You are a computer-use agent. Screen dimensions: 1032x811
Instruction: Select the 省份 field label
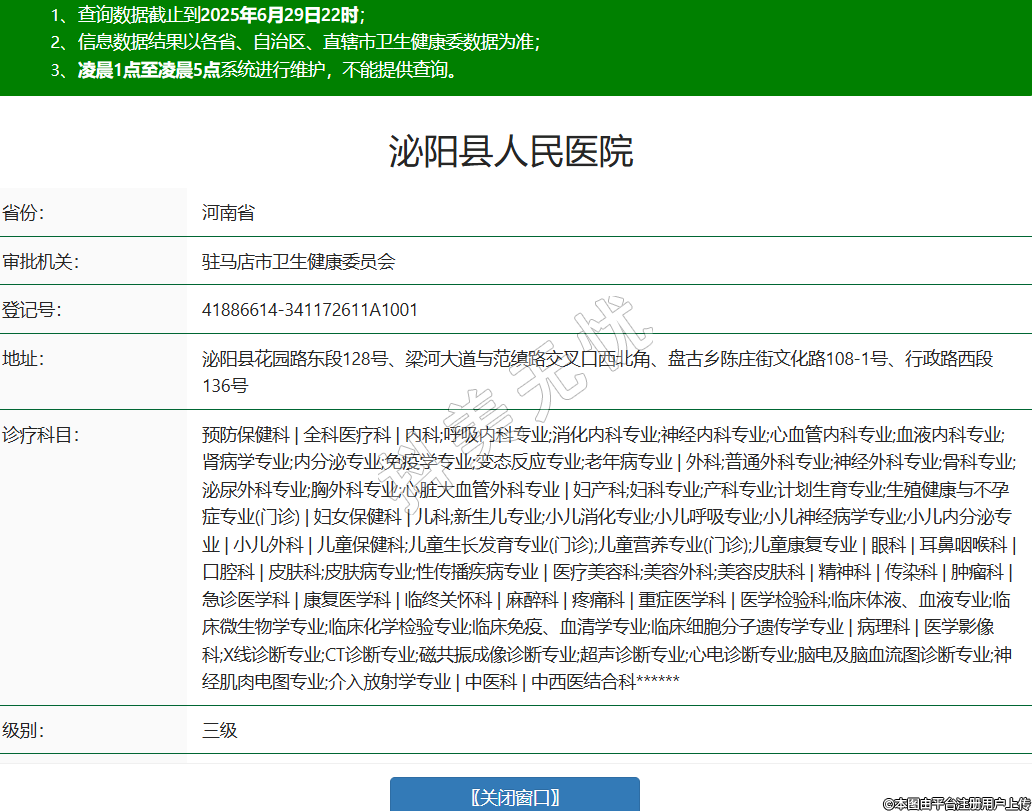(24, 213)
